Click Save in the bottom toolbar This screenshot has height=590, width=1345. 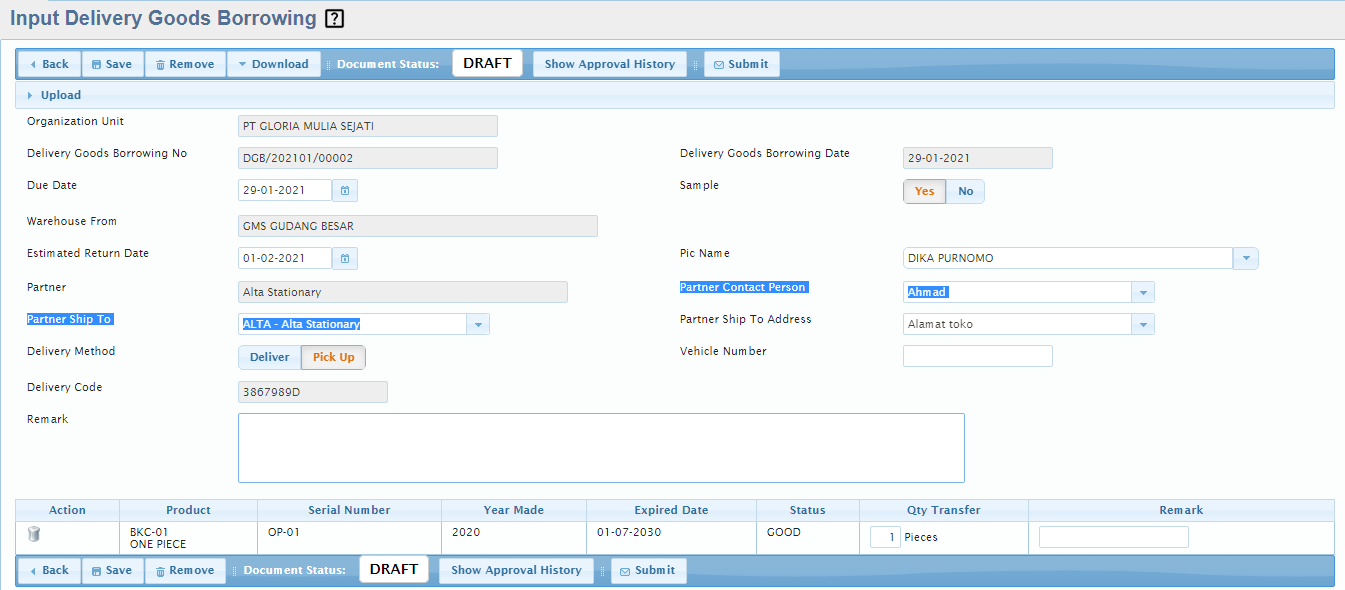[x=112, y=570]
